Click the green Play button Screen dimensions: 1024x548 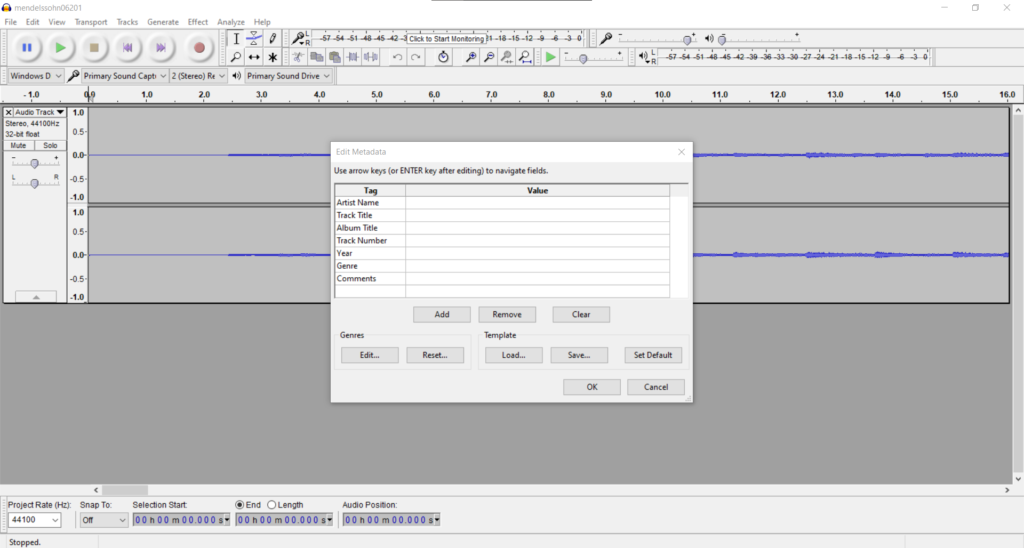pos(61,47)
